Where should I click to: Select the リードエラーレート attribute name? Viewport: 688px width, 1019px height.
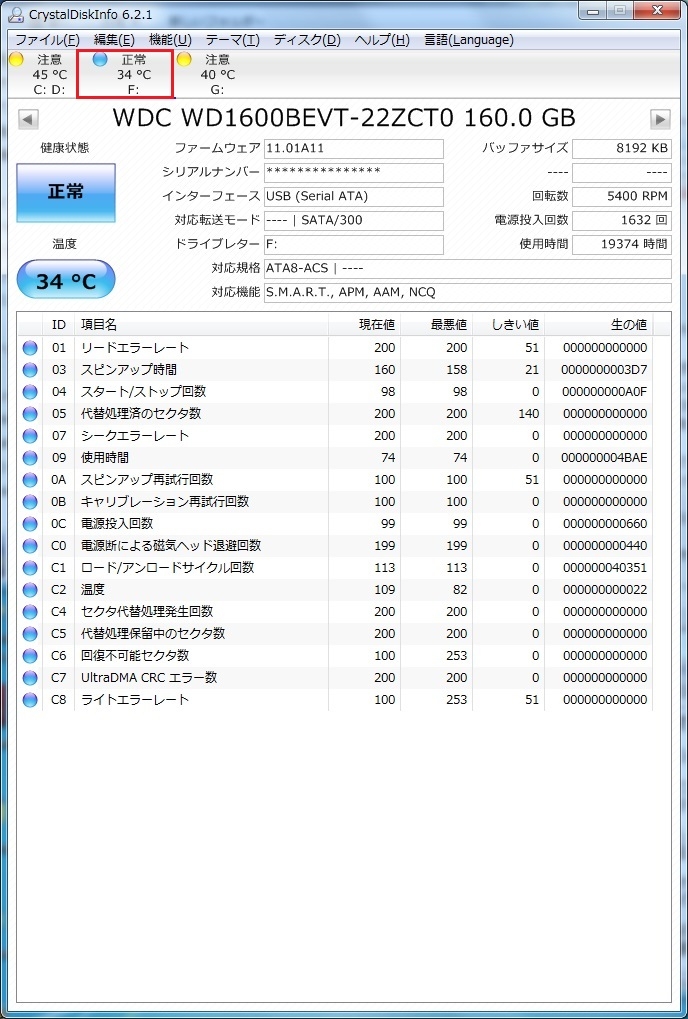coord(135,348)
